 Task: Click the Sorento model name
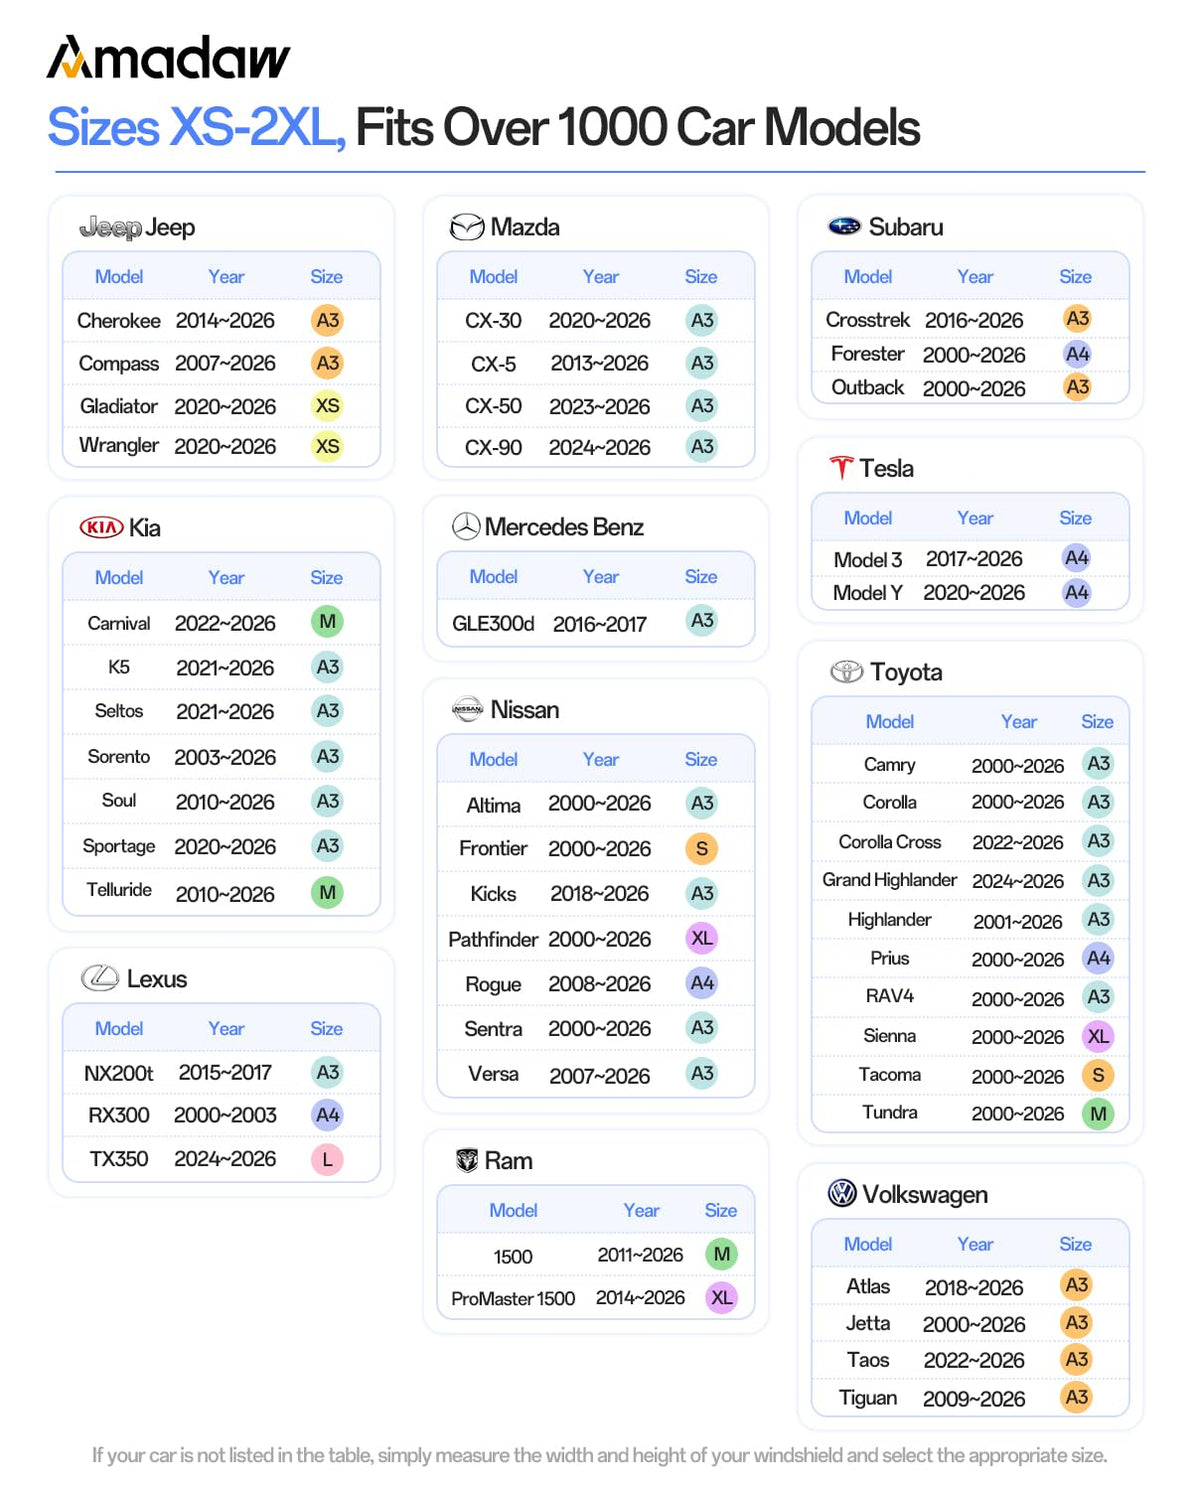[x=119, y=756]
